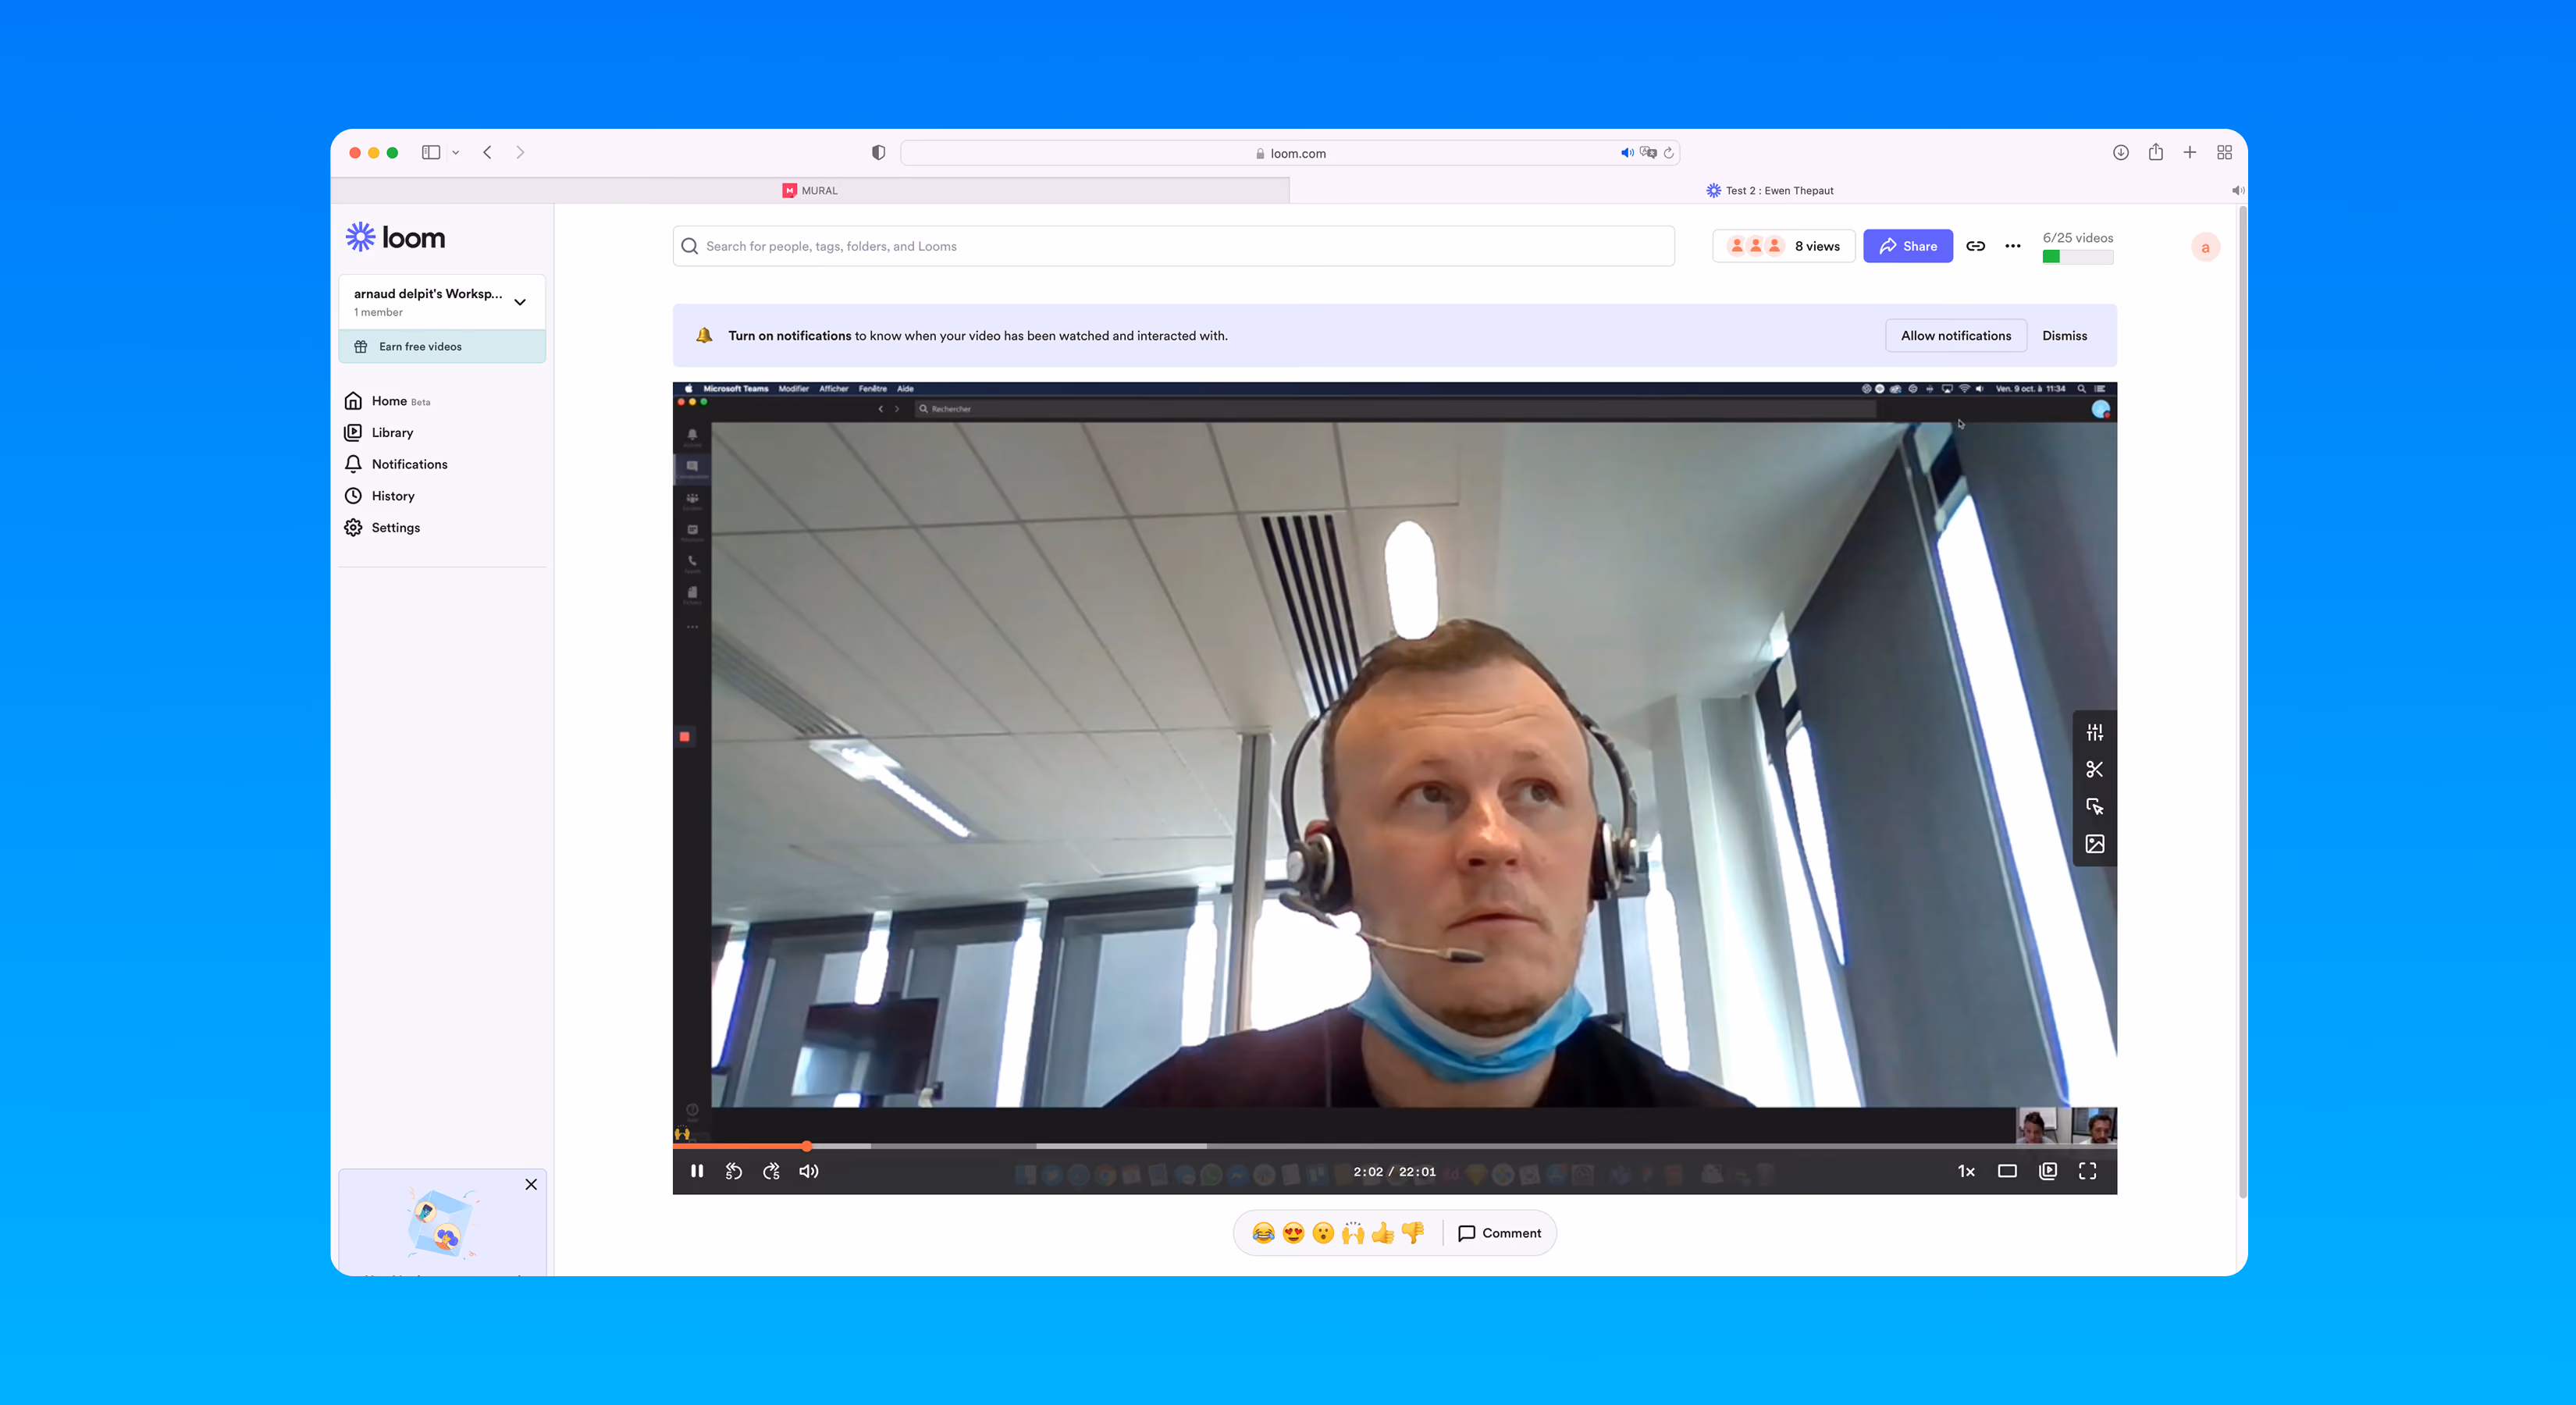Open trim video scissors tool

tap(2095, 769)
